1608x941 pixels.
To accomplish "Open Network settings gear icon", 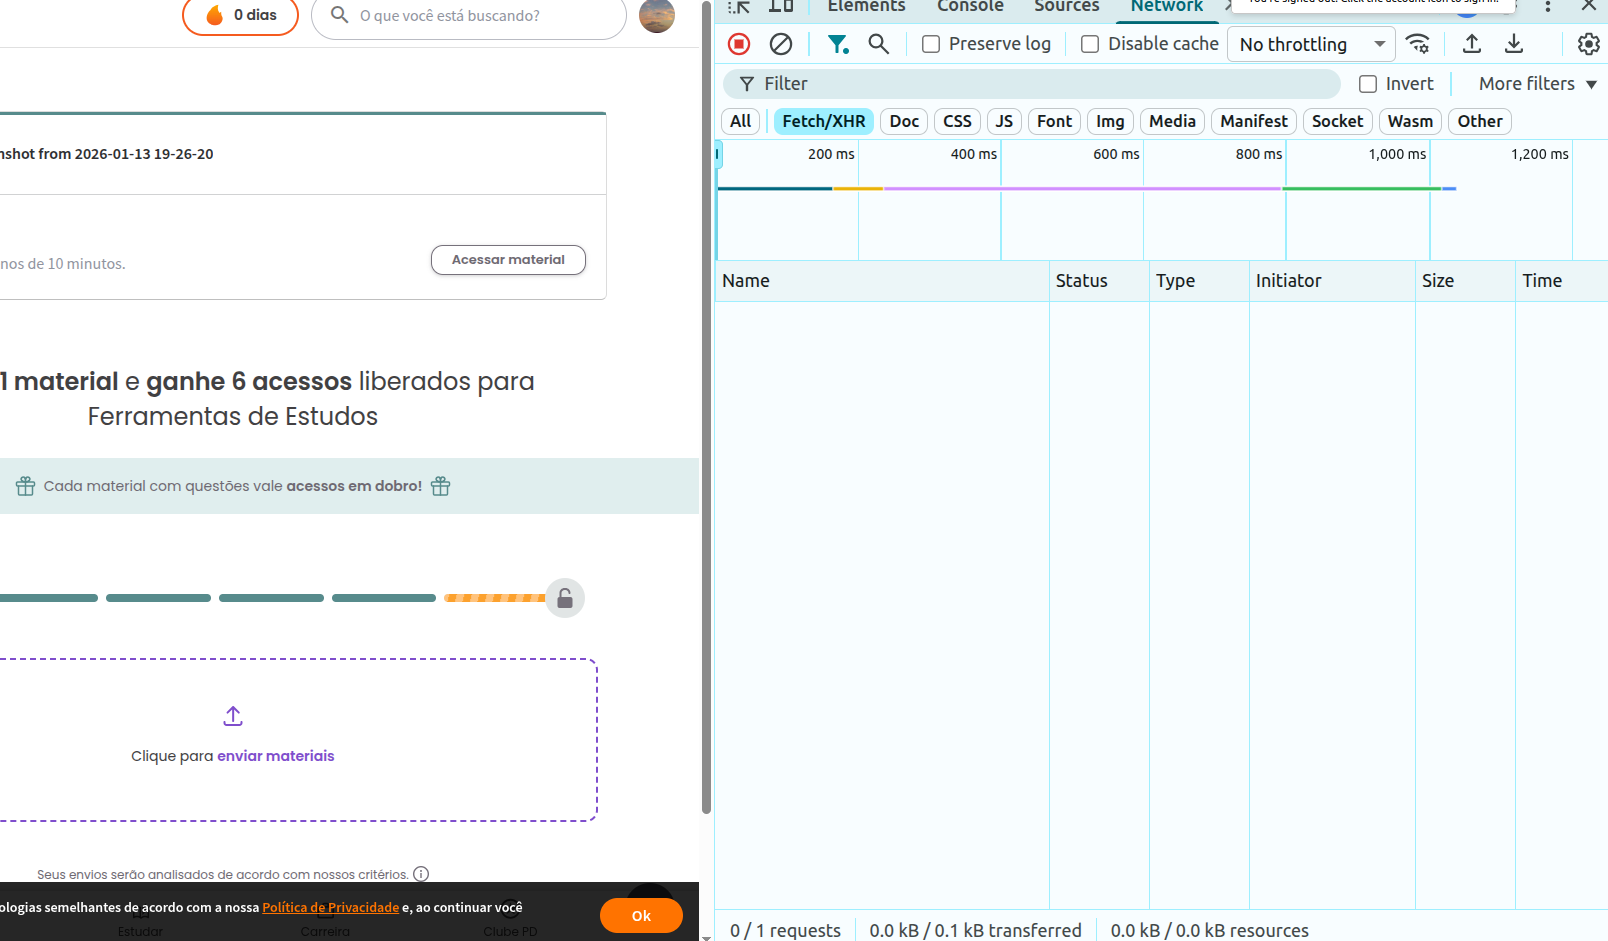I will pyautogui.click(x=1588, y=44).
